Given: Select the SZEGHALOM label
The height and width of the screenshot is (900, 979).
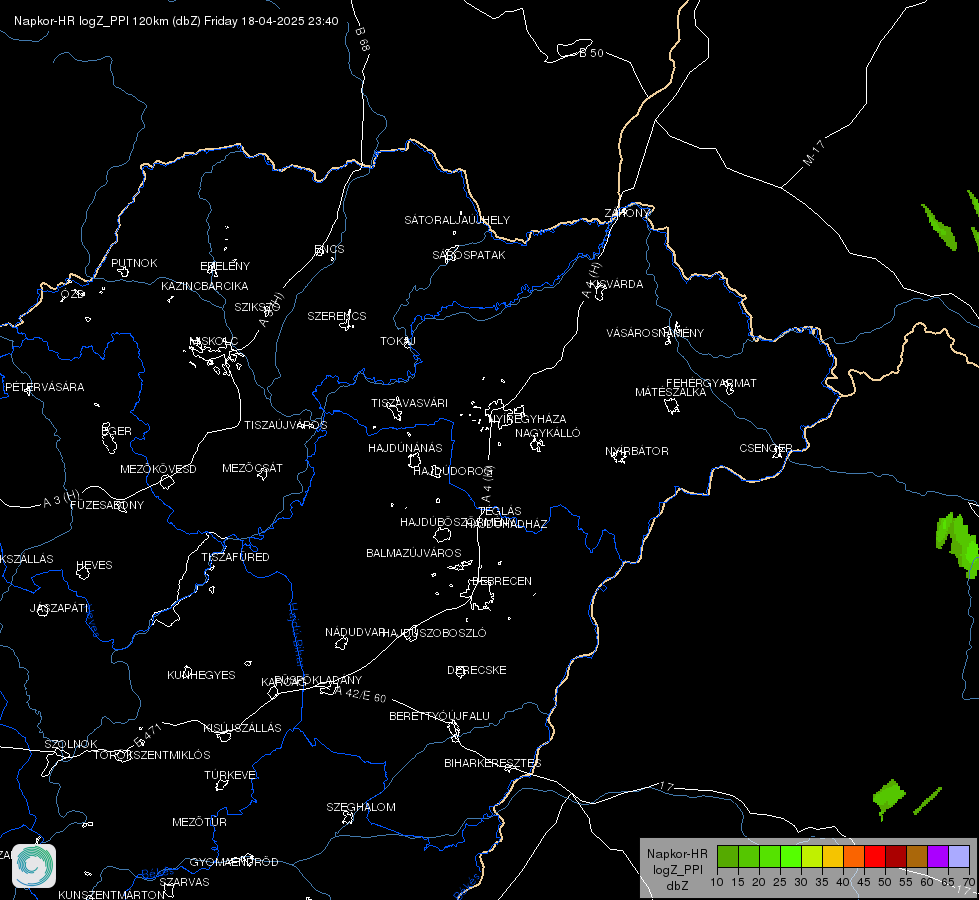Looking at the screenshot, I should point(361,807).
